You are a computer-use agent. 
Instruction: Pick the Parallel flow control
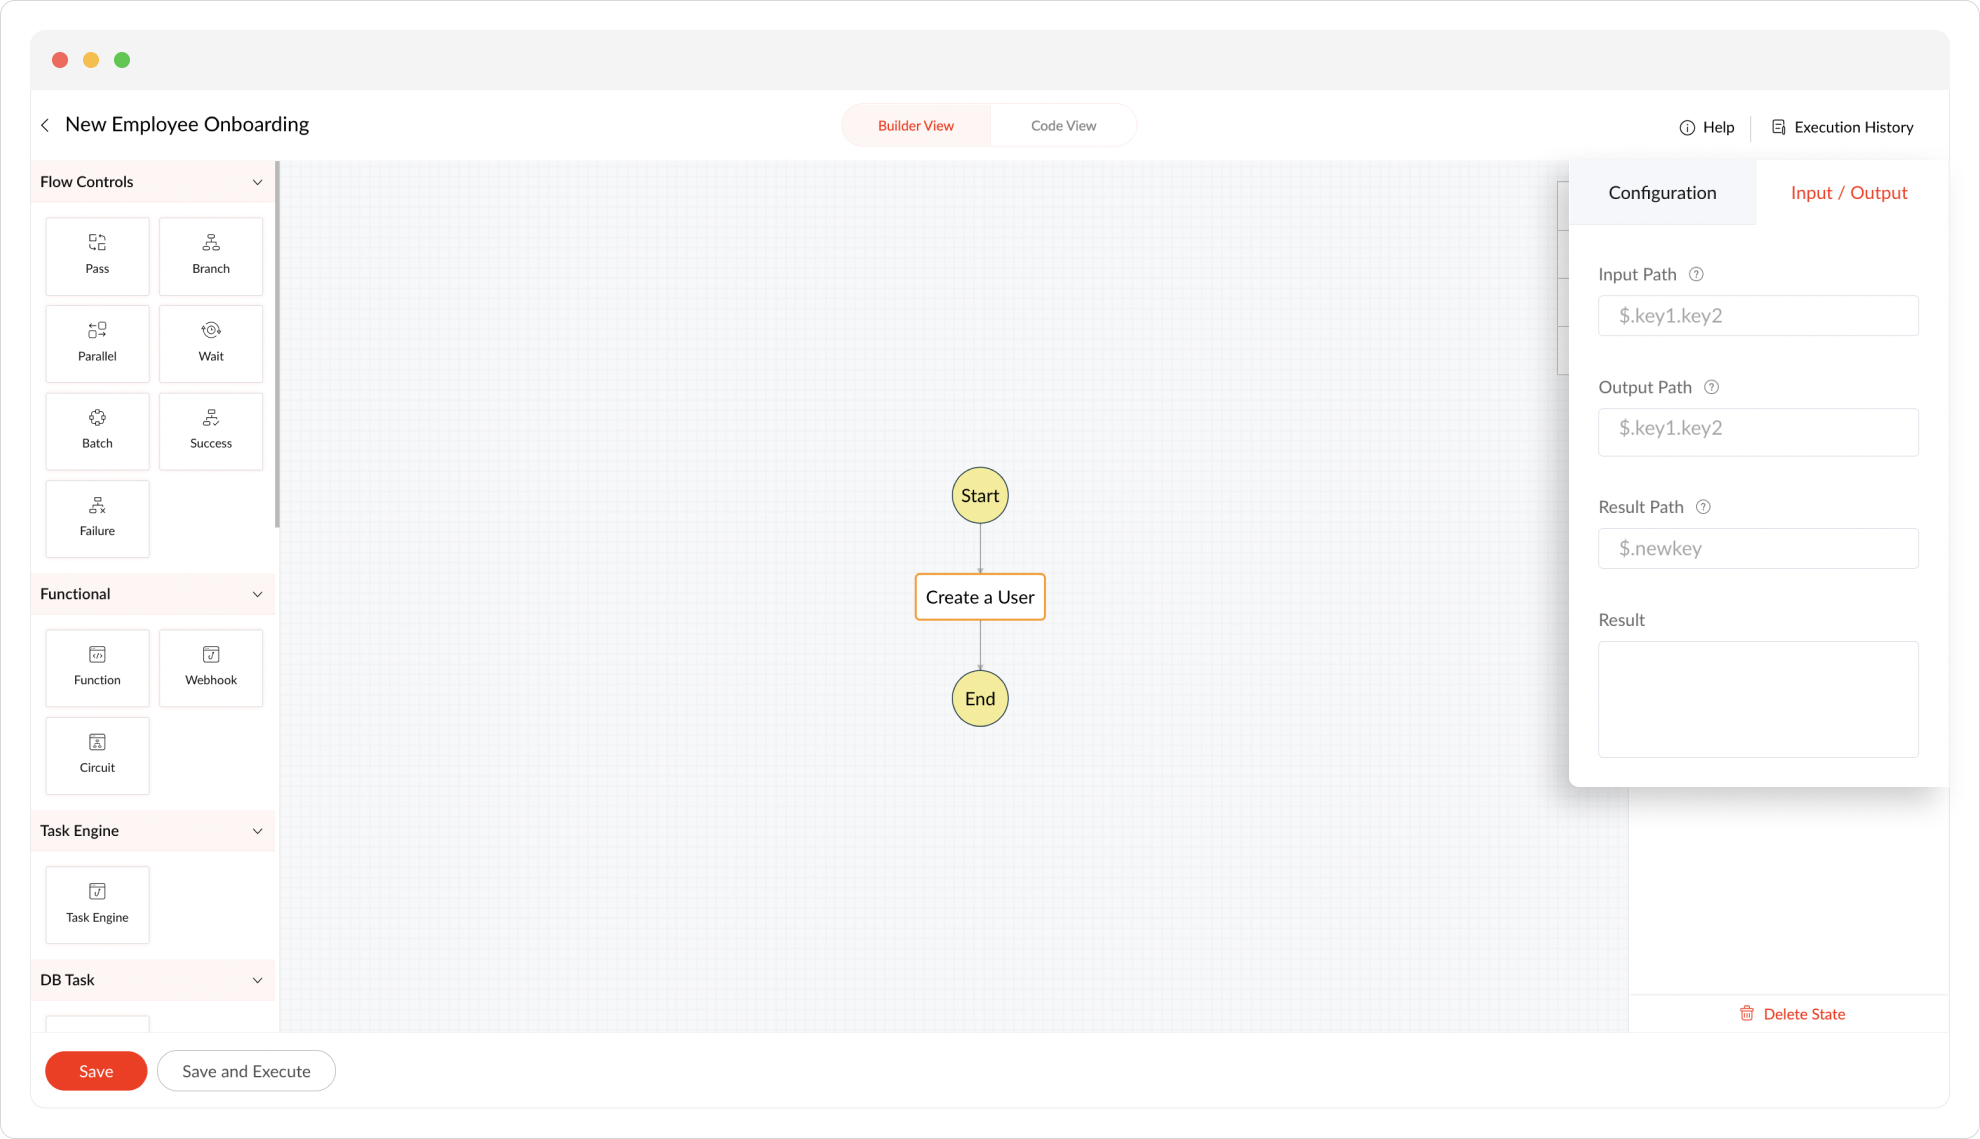(x=97, y=342)
